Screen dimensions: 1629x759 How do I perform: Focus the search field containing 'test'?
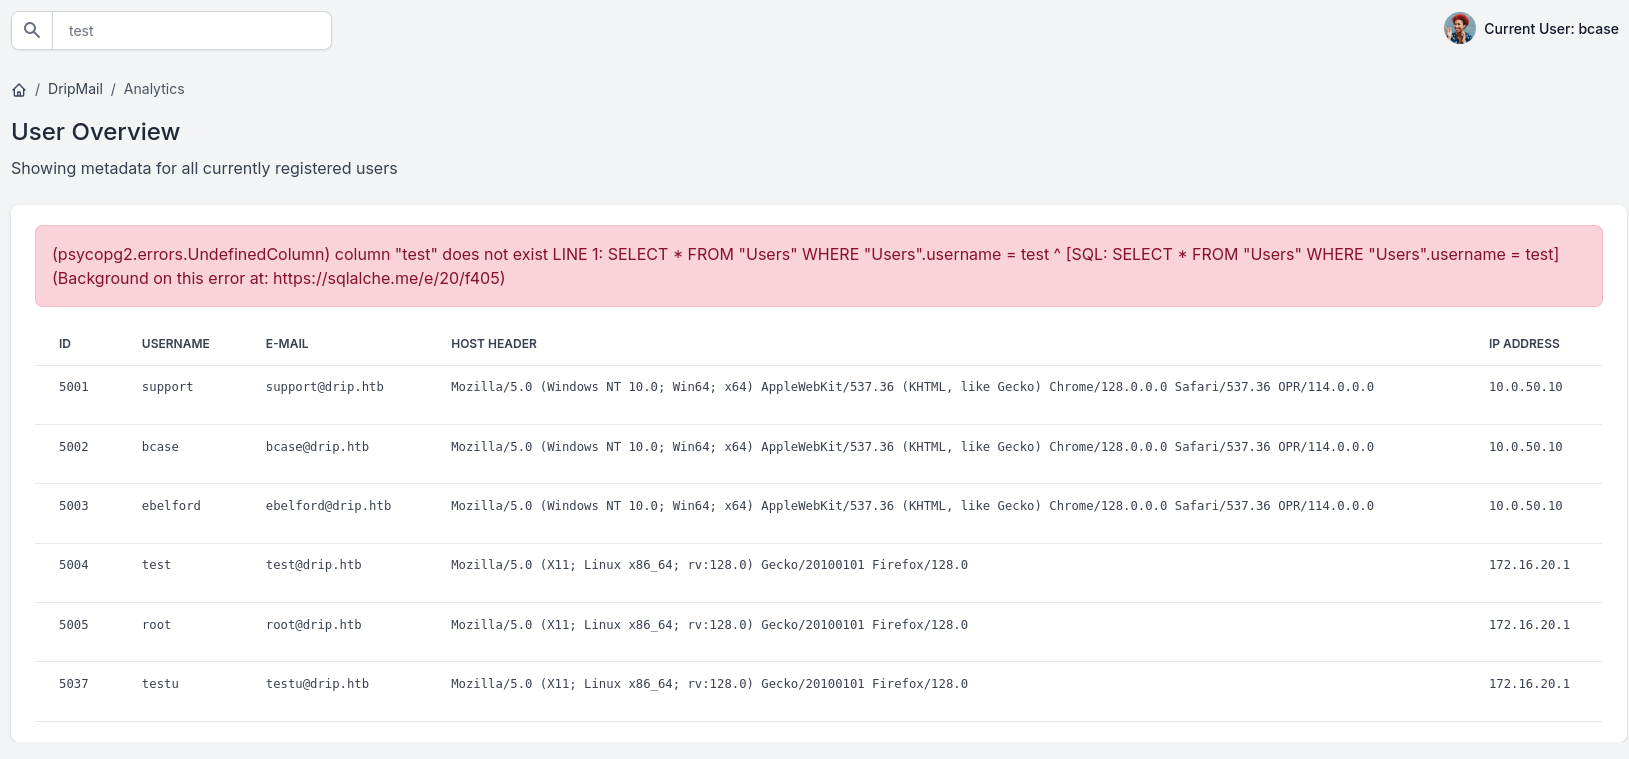(x=191, y=31)
